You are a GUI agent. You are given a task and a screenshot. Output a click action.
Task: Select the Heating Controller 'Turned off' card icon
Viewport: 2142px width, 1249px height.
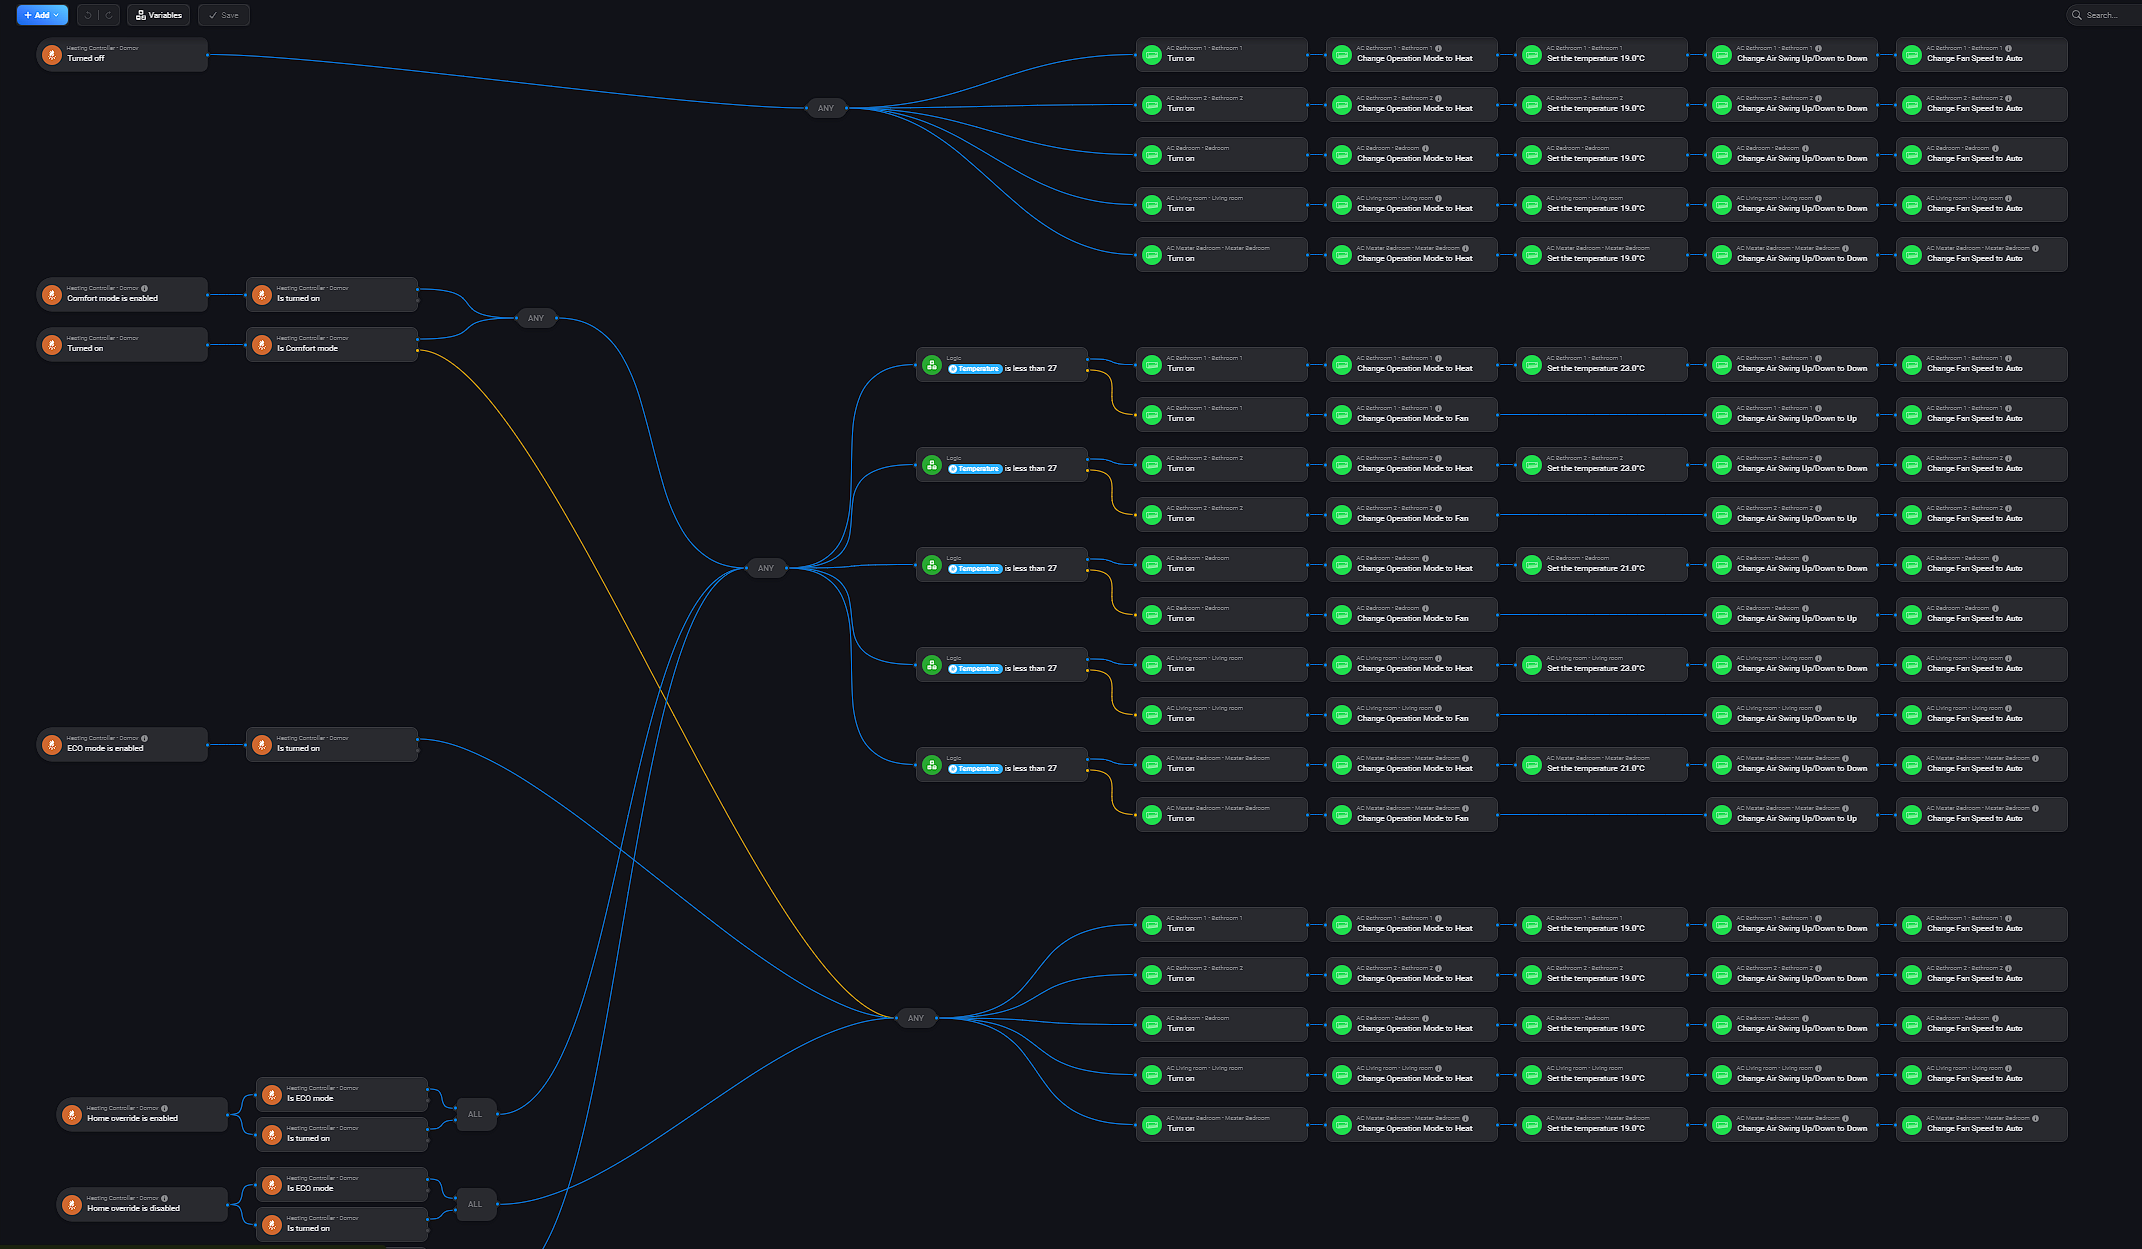(x=52, y=55)
